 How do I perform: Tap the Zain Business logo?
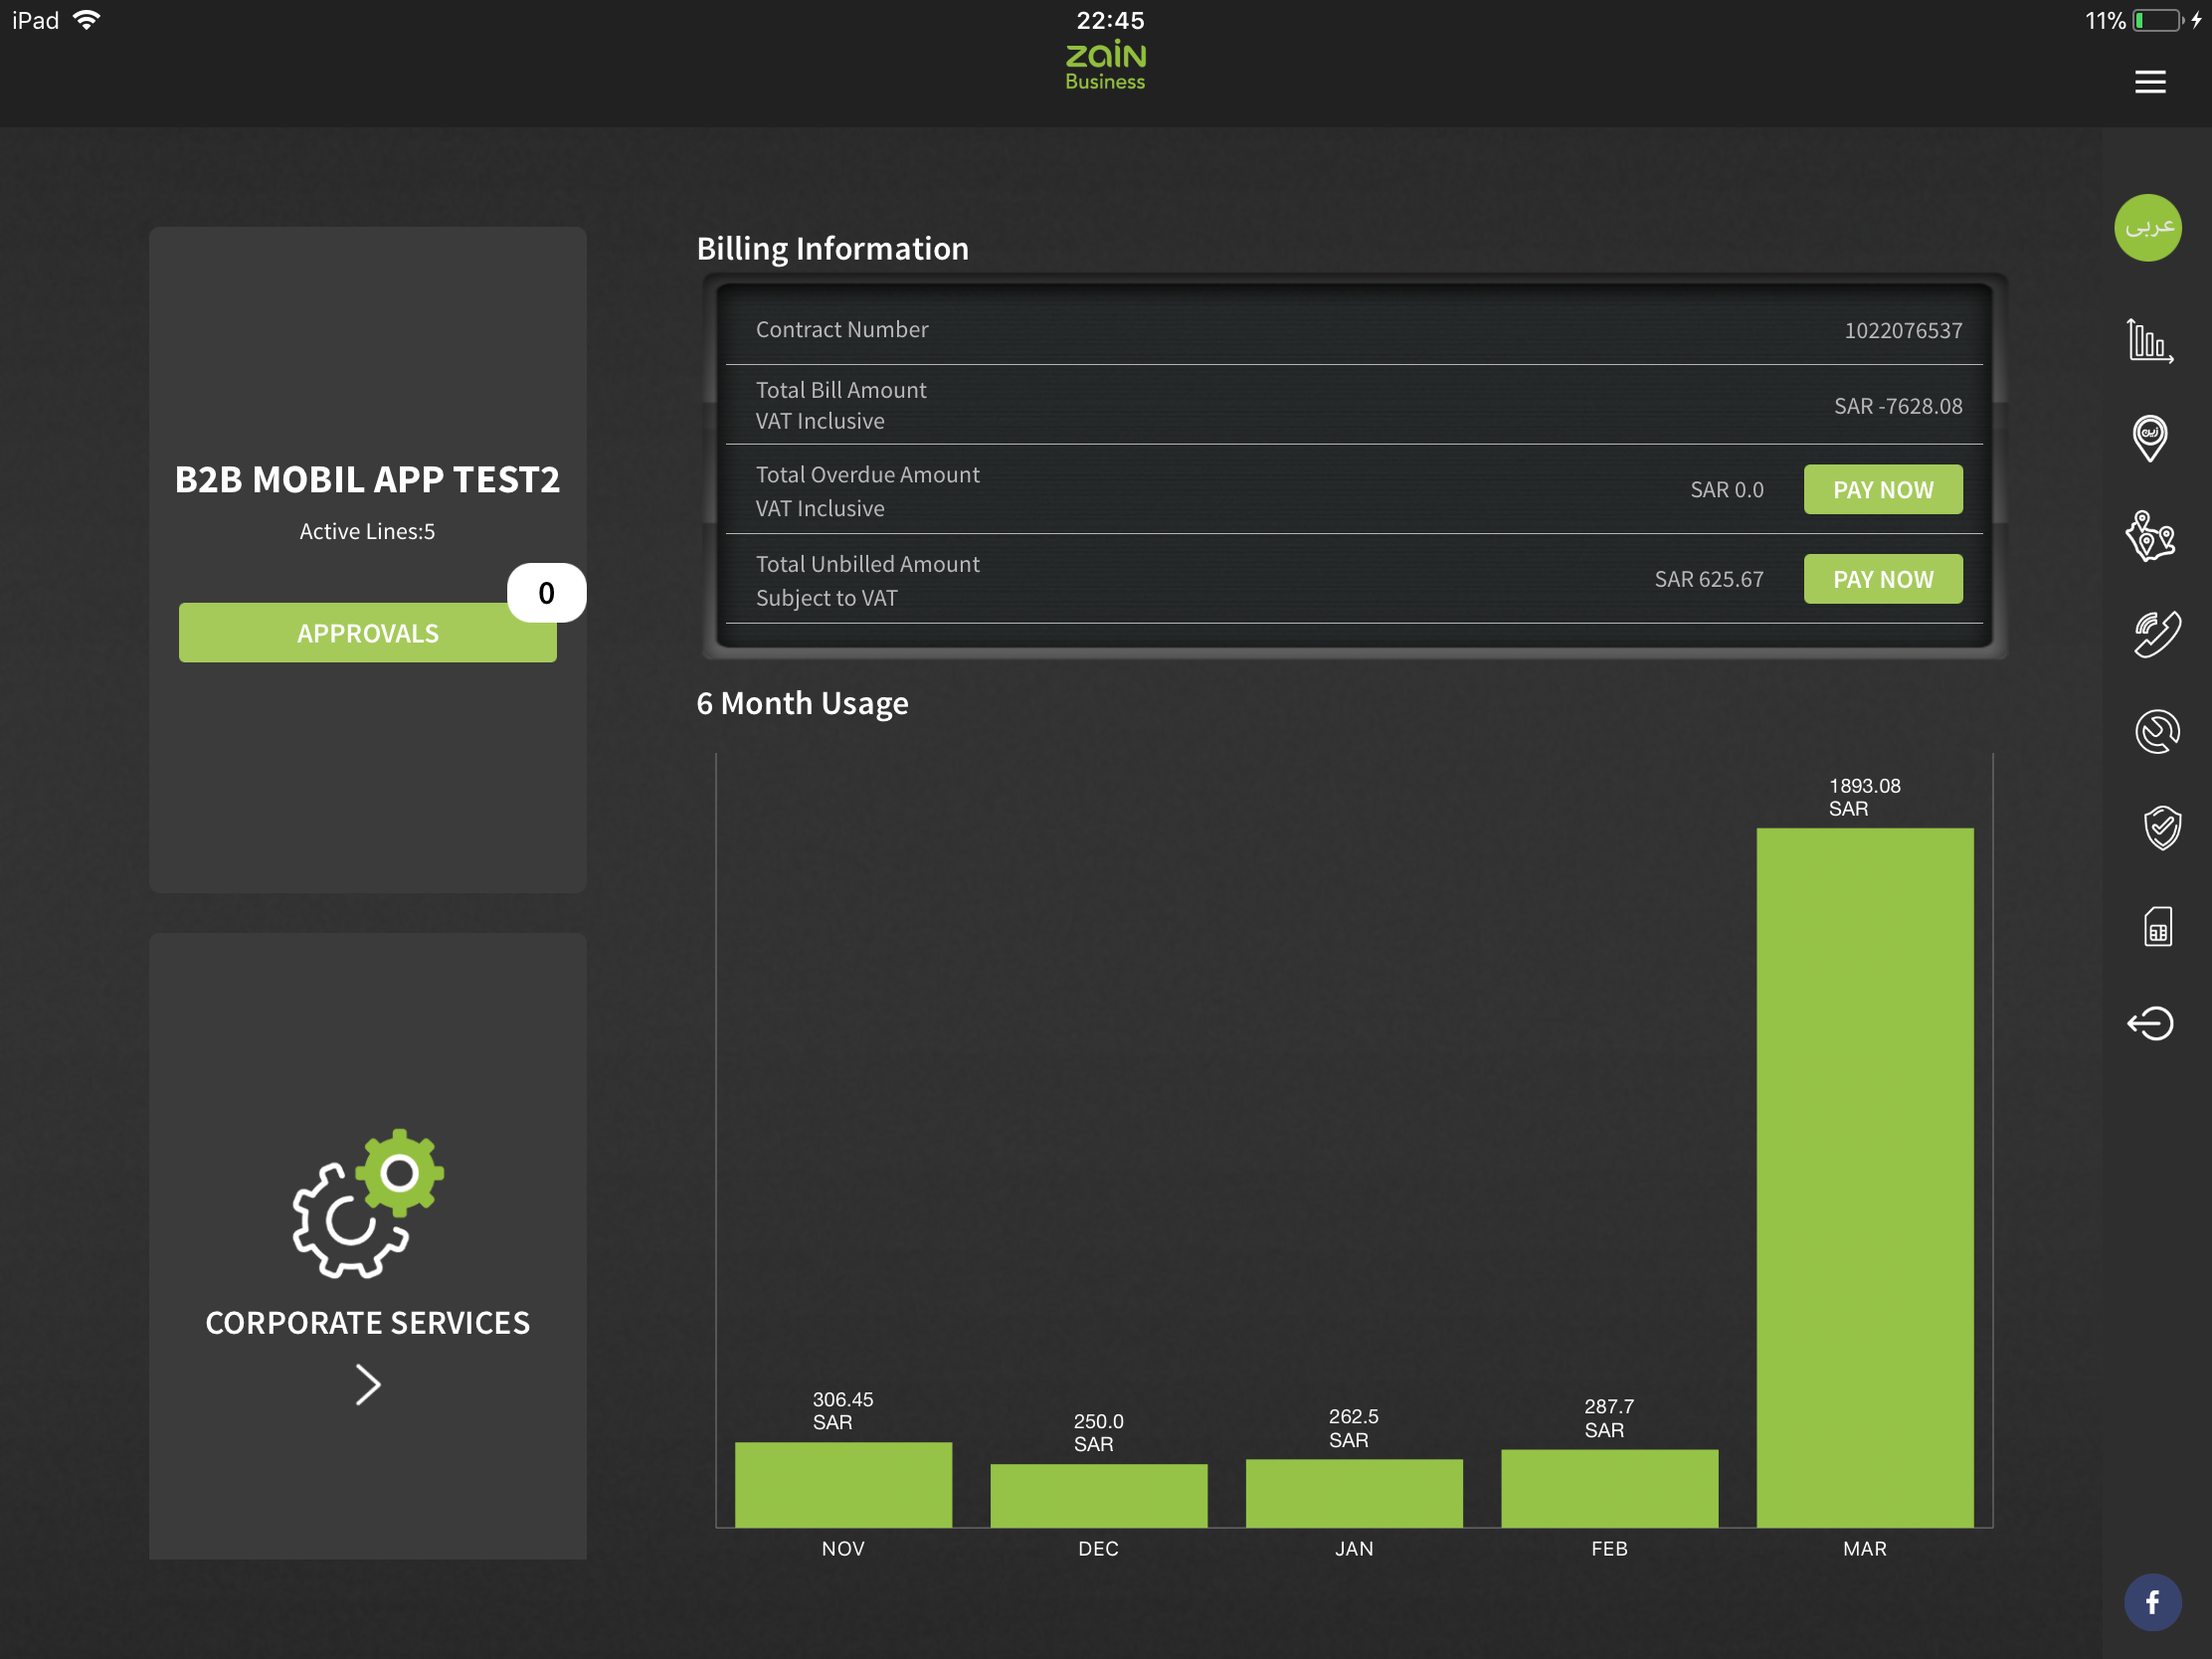(x=1105, y=66)
